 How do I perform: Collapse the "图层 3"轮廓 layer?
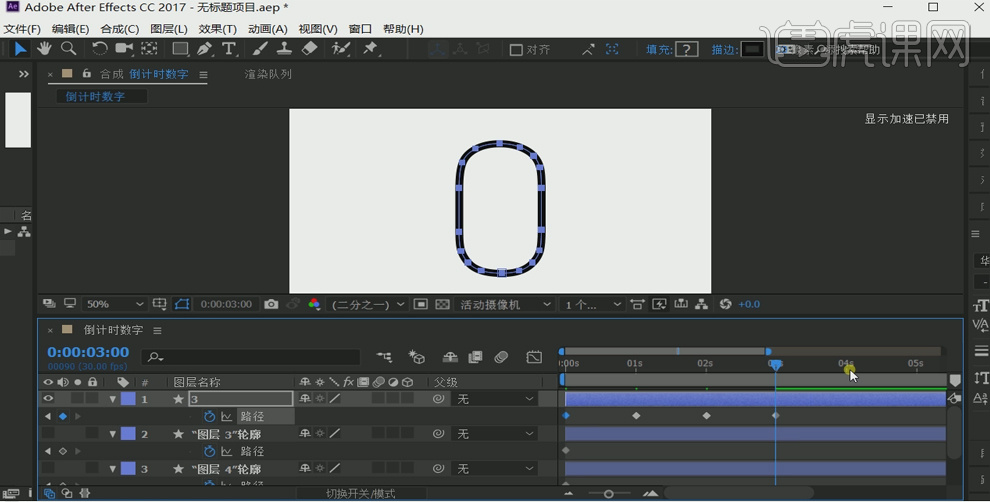tap(112, 434)
